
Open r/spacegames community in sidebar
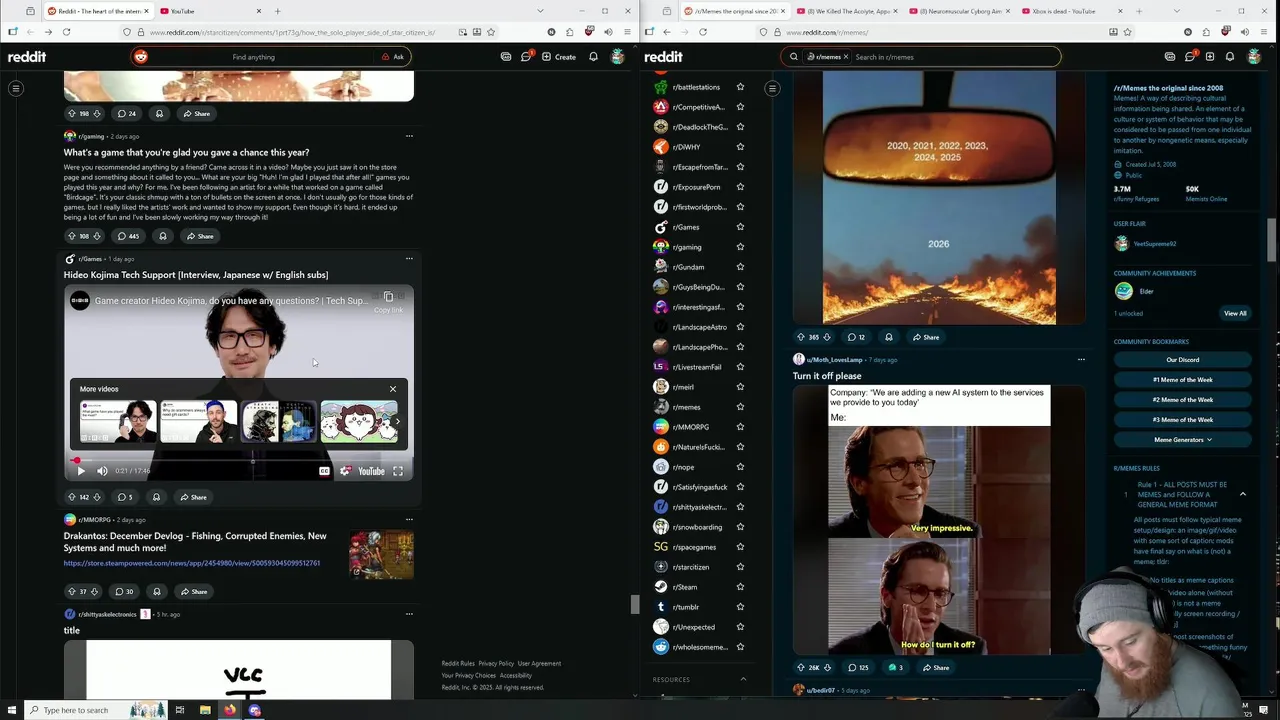(x=693, y=547)
